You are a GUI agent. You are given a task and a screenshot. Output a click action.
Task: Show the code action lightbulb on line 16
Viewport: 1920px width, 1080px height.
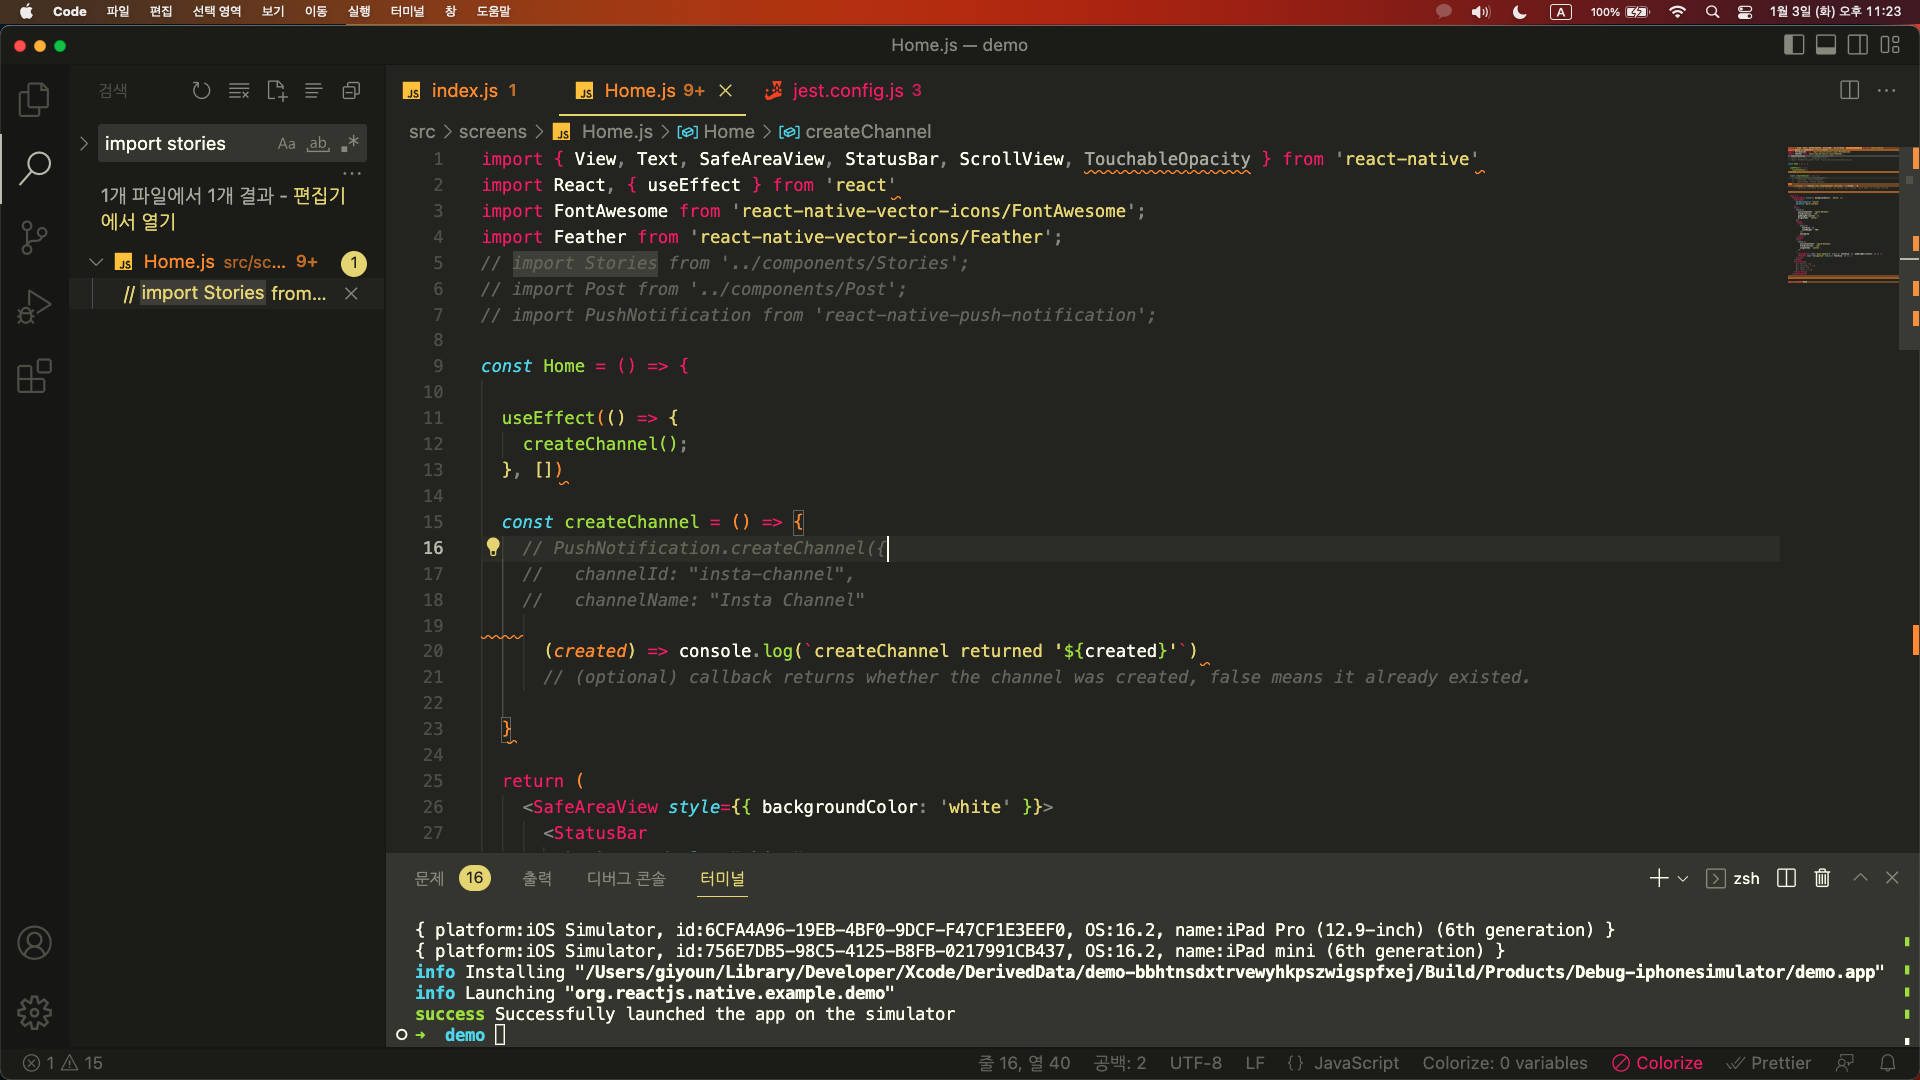pos(492,547)
